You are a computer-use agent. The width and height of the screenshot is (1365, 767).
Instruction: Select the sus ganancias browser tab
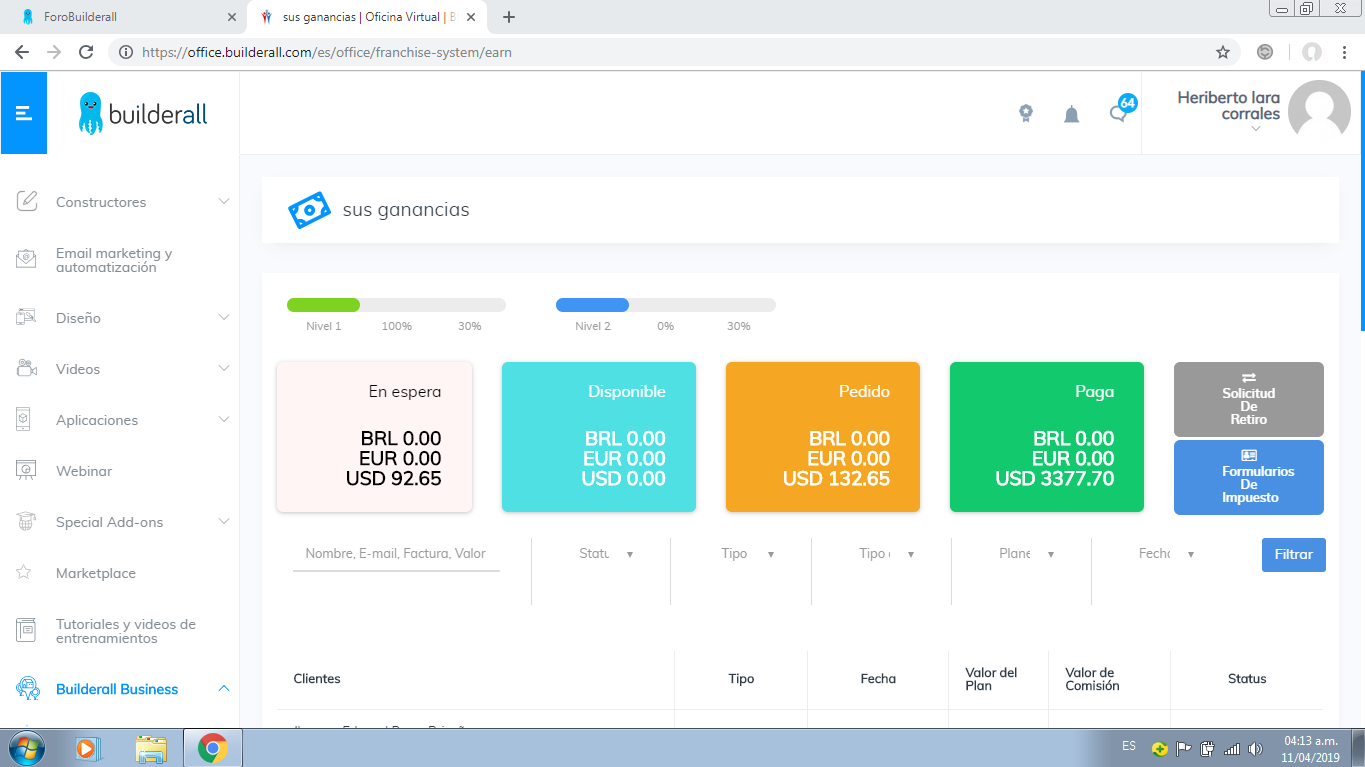(366, 17)
